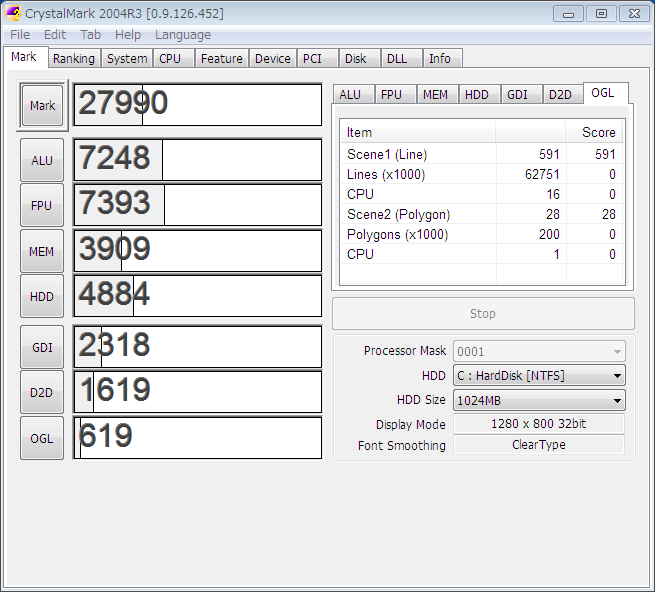Select the Lines (x1000) row
655x592 pixels.
click(482, 174)
